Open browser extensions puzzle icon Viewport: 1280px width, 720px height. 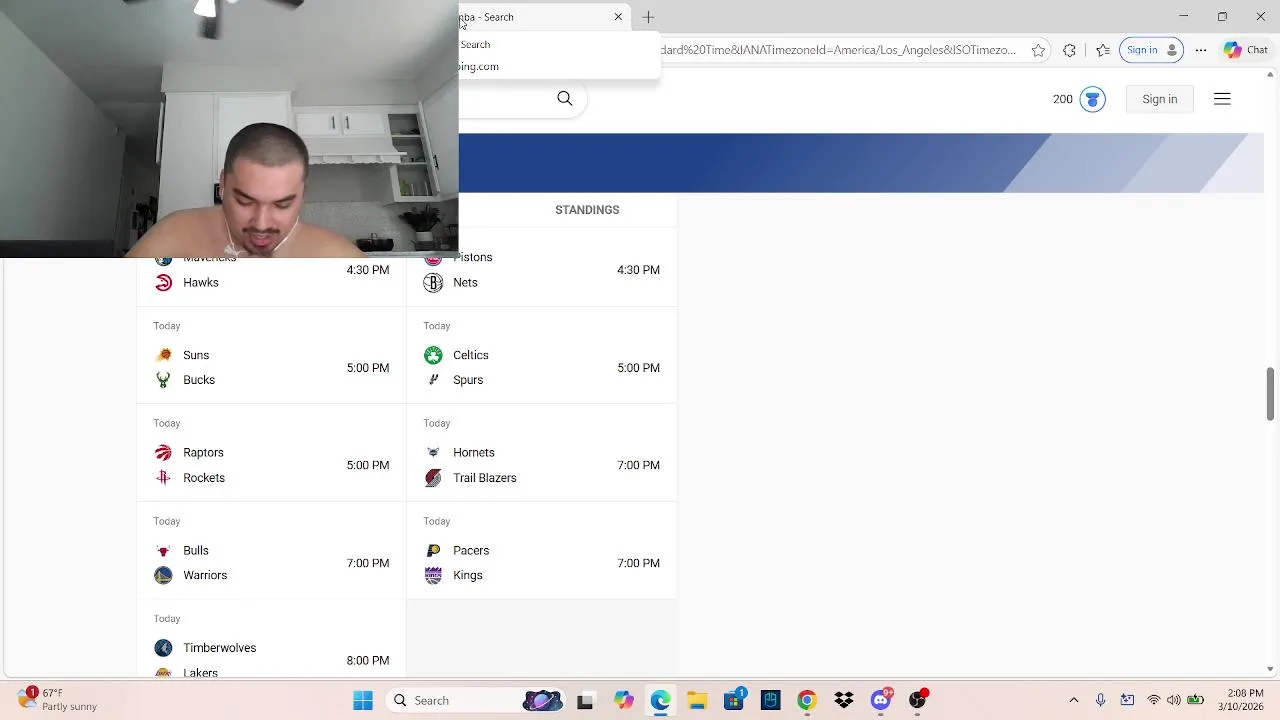[x=1069, y=50]
